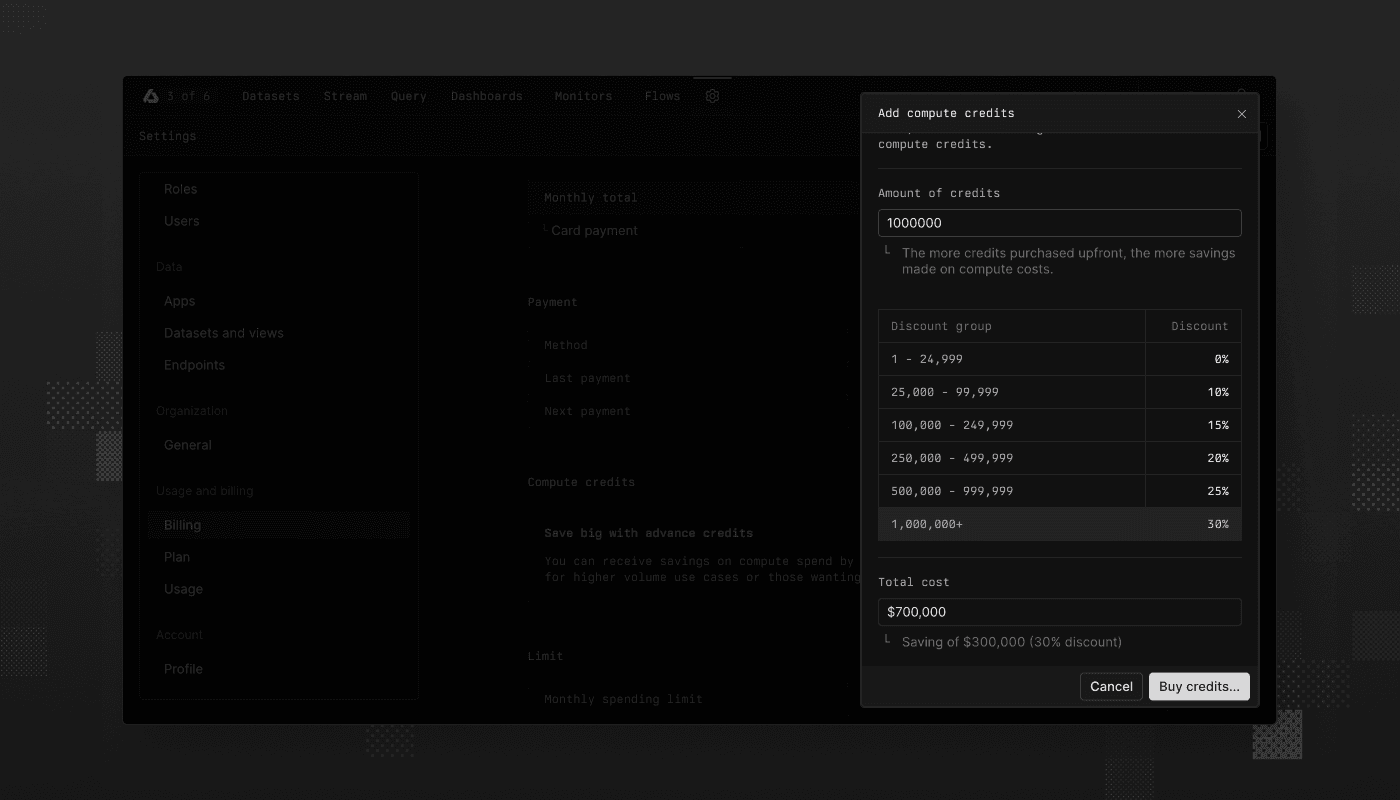Select the 1,000,000+ discount row

pyautogui.click(x=1059, y=523)
